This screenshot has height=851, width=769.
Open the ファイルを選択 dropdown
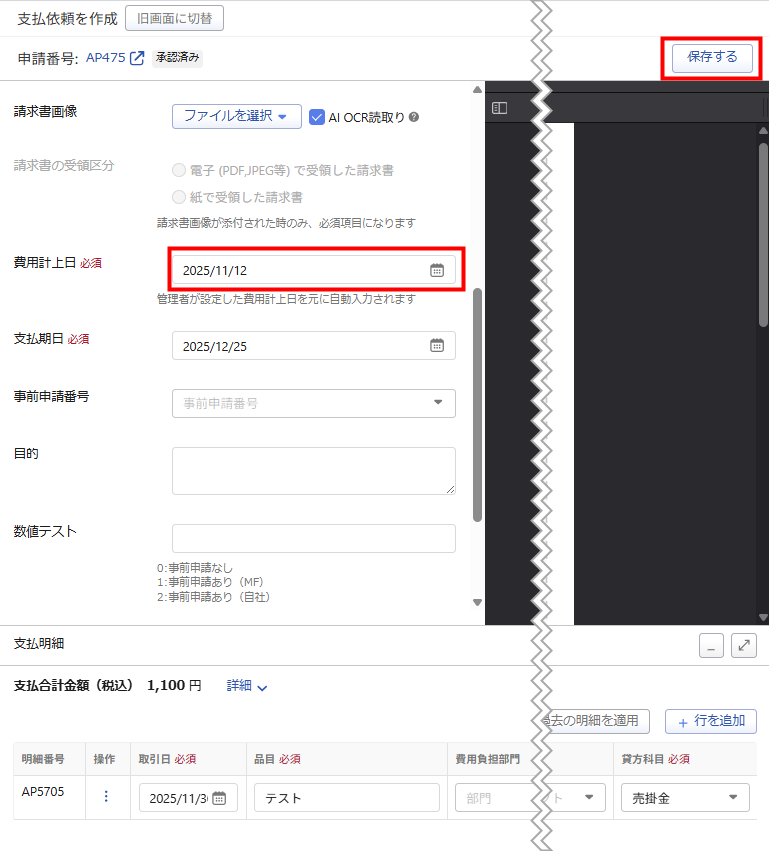236,116
